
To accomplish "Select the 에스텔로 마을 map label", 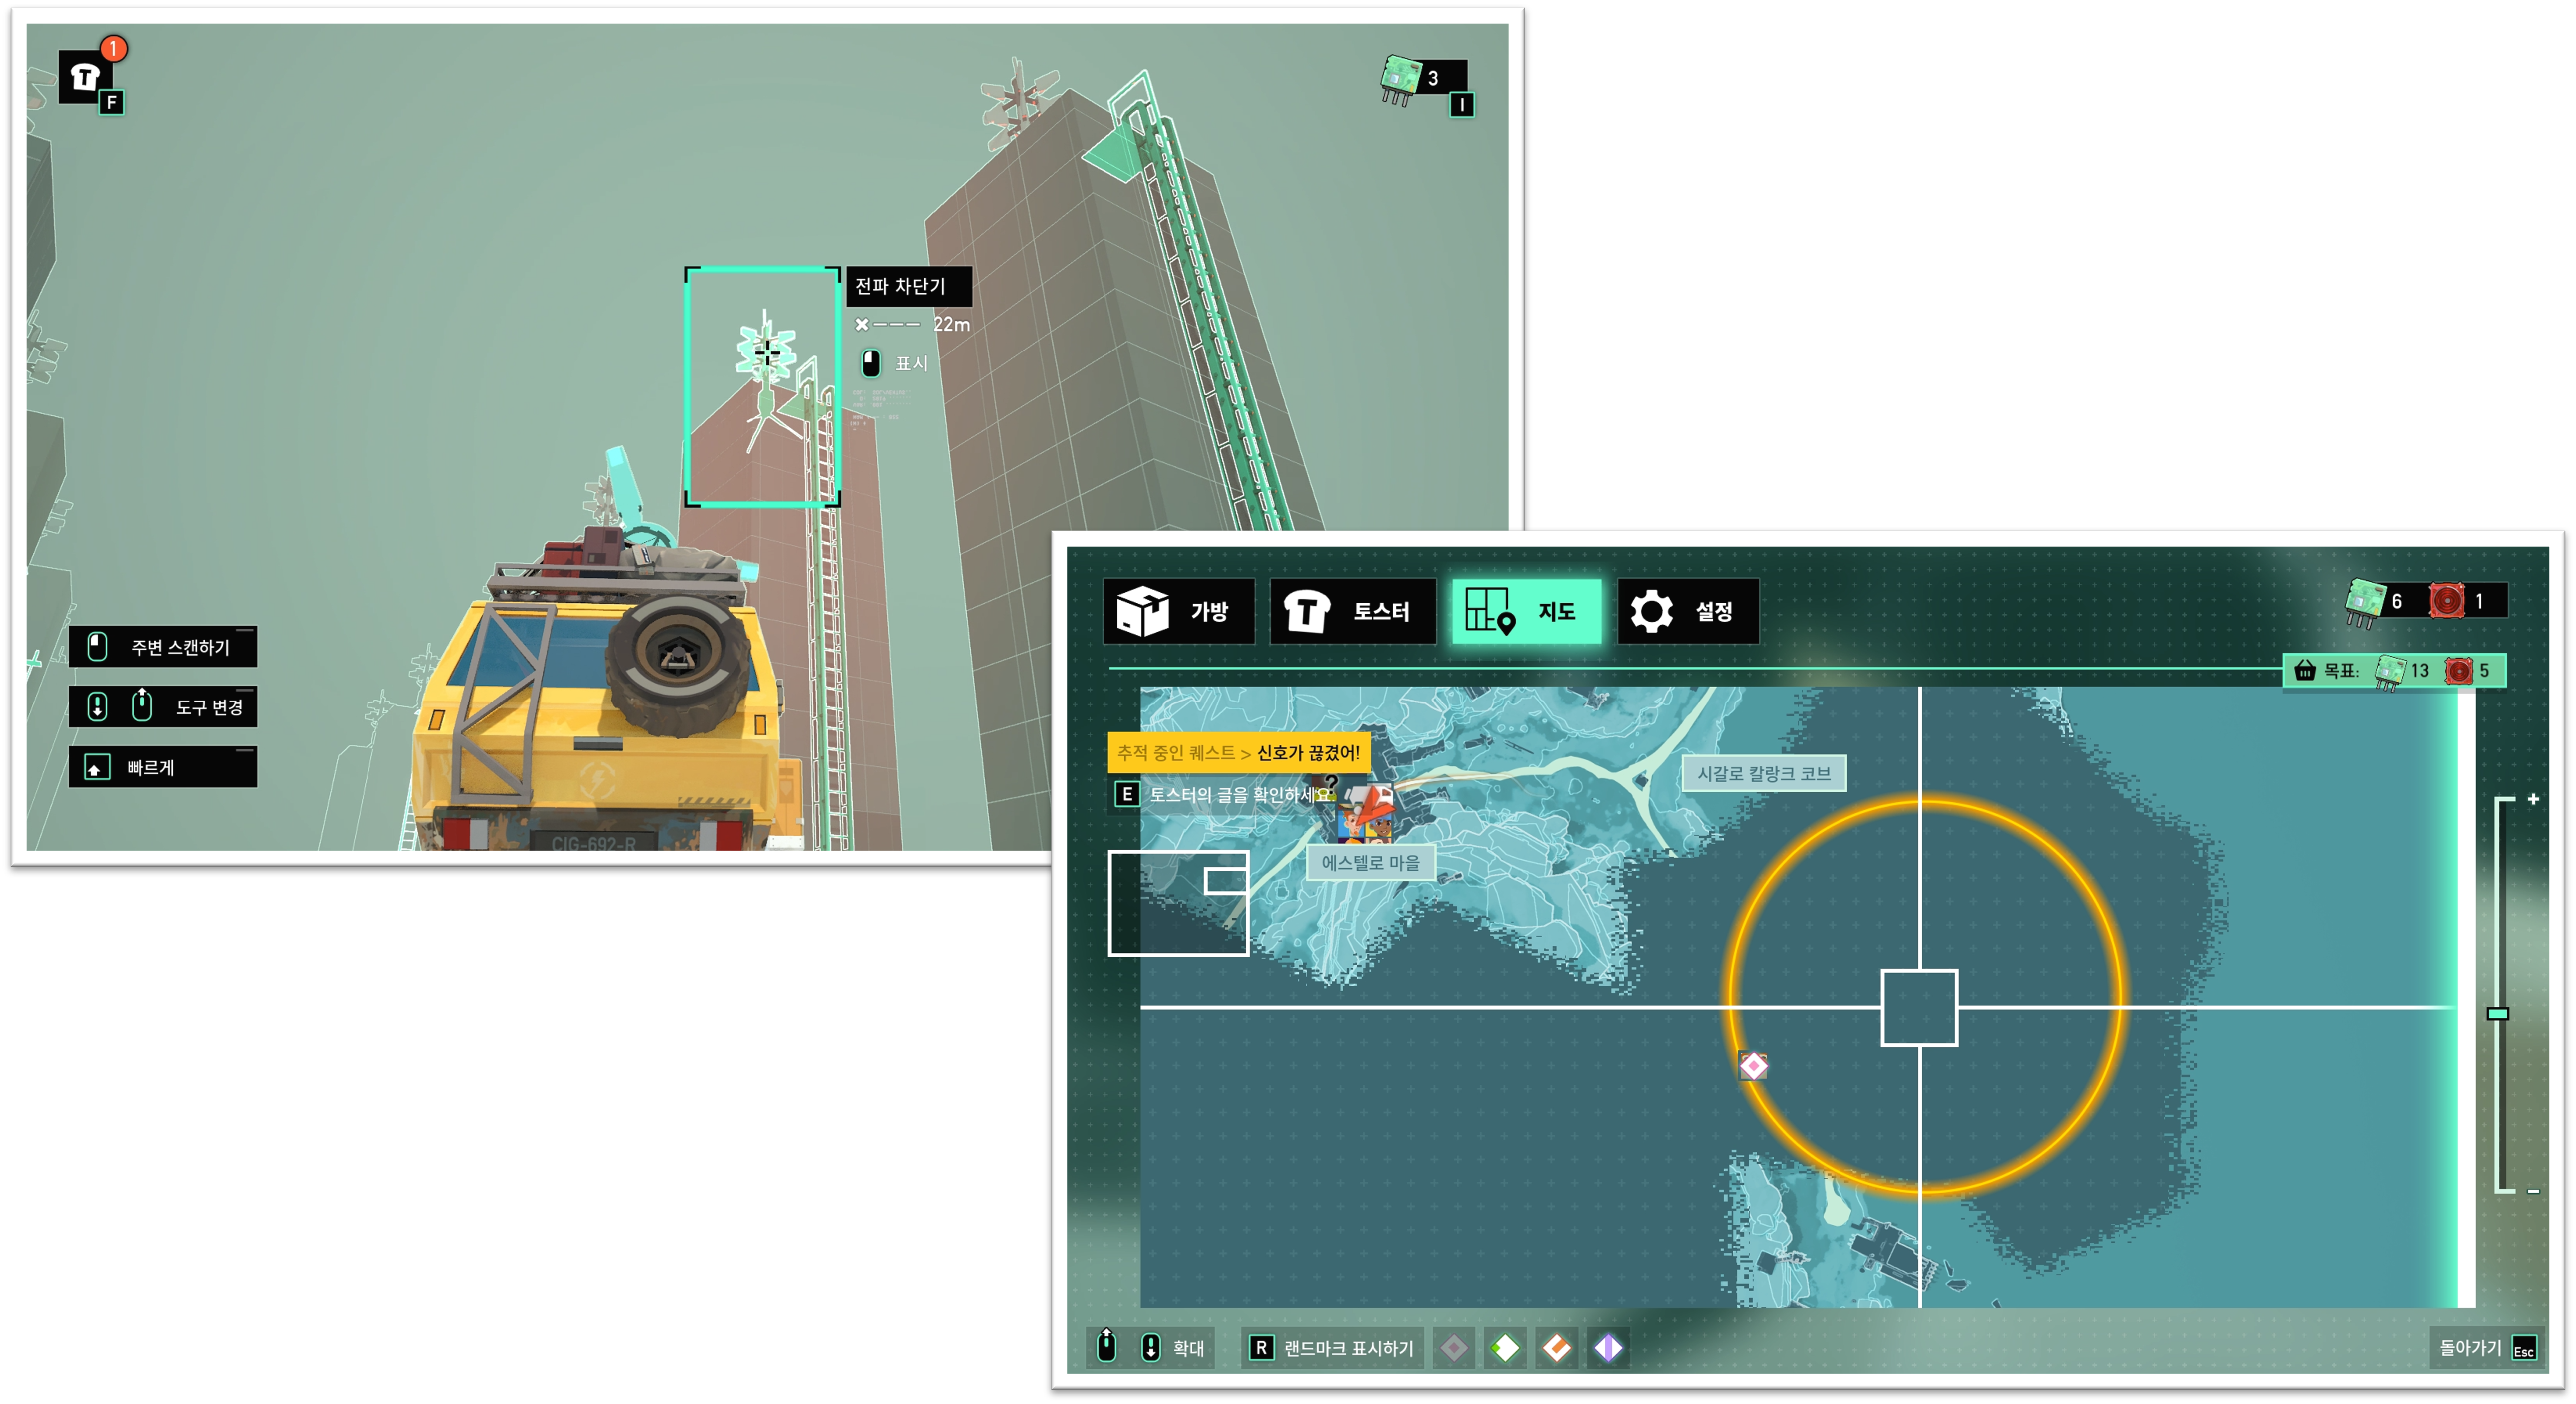I will [1371, 862].
